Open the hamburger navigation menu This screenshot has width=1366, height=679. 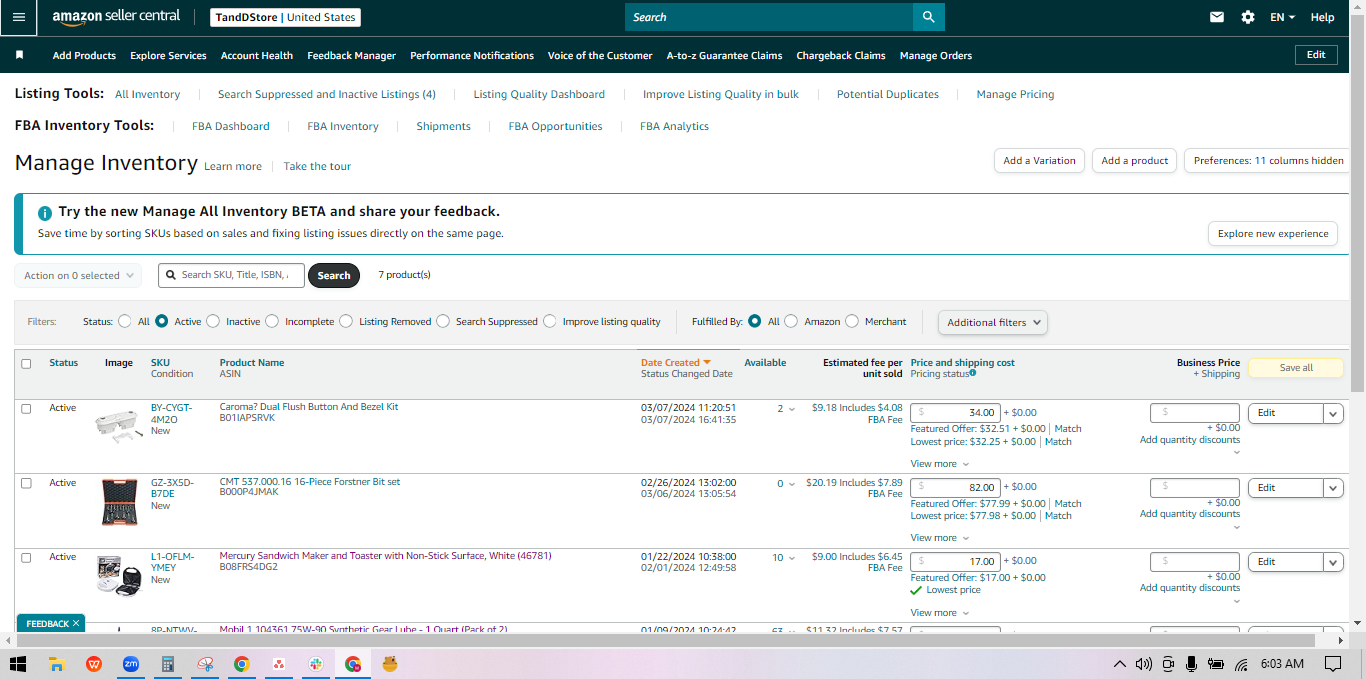(18, 17)
